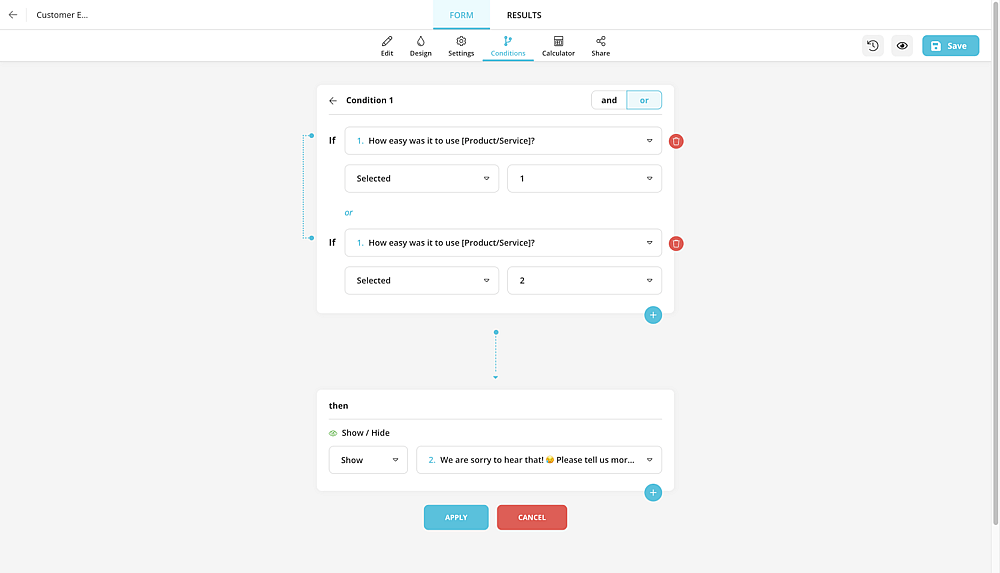The width and height of the screenshot is (1000, 573).
Task: Click the red CANCEL button
Action: pos(532,517)
